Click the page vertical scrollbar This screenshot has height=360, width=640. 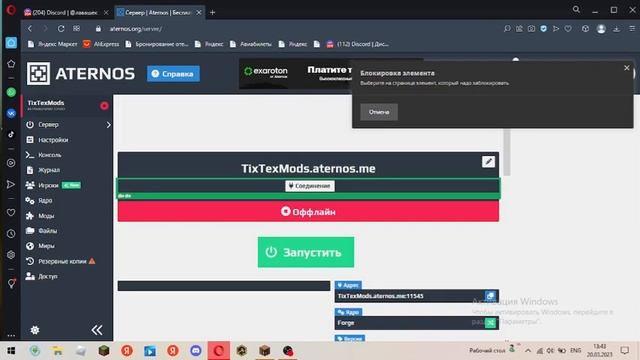(507, 152)
